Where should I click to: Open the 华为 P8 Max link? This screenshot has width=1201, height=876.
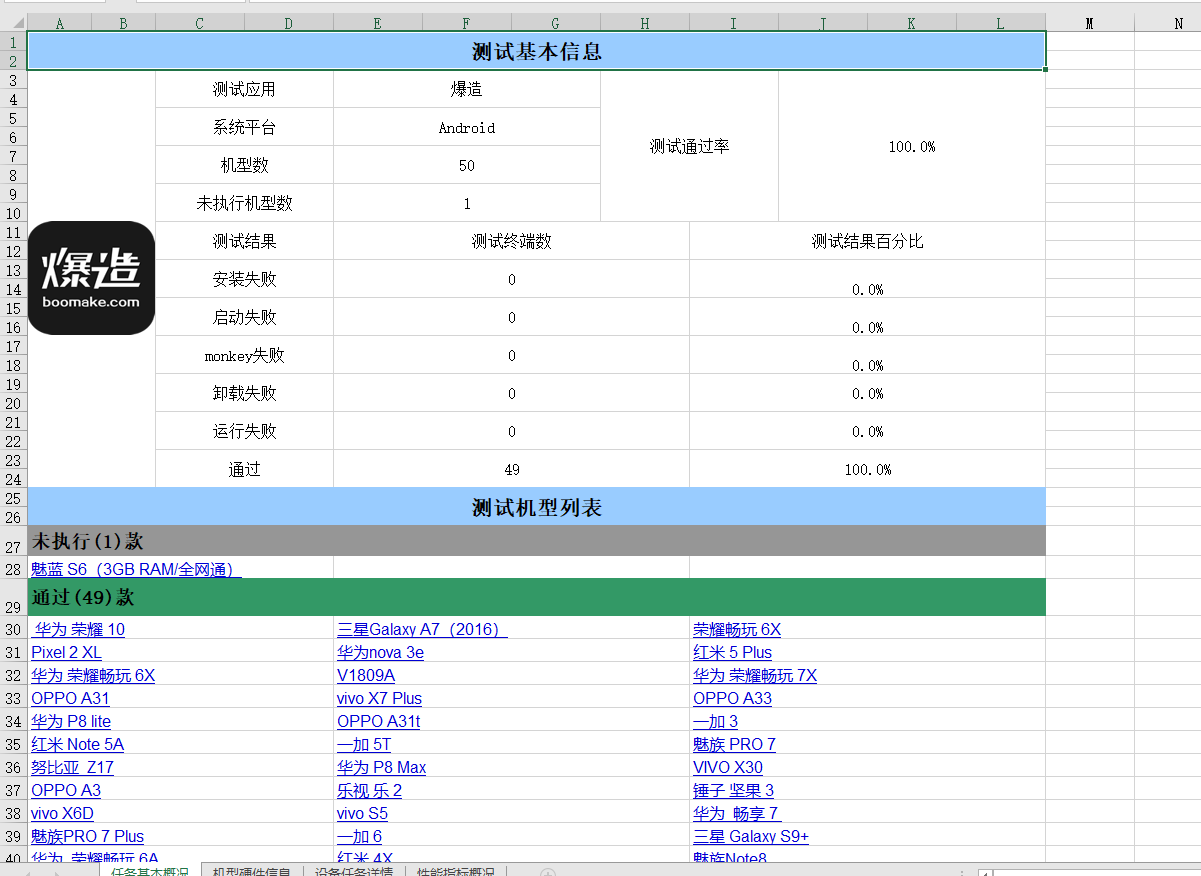pos(381,767)
